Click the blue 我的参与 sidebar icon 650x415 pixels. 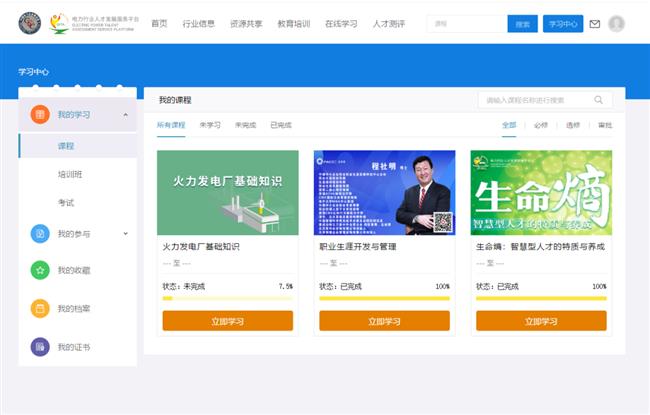(x=39, y=234)
